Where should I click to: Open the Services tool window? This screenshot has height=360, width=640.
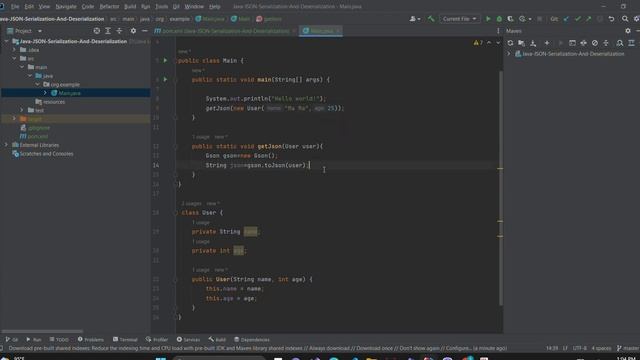(188, 340)
